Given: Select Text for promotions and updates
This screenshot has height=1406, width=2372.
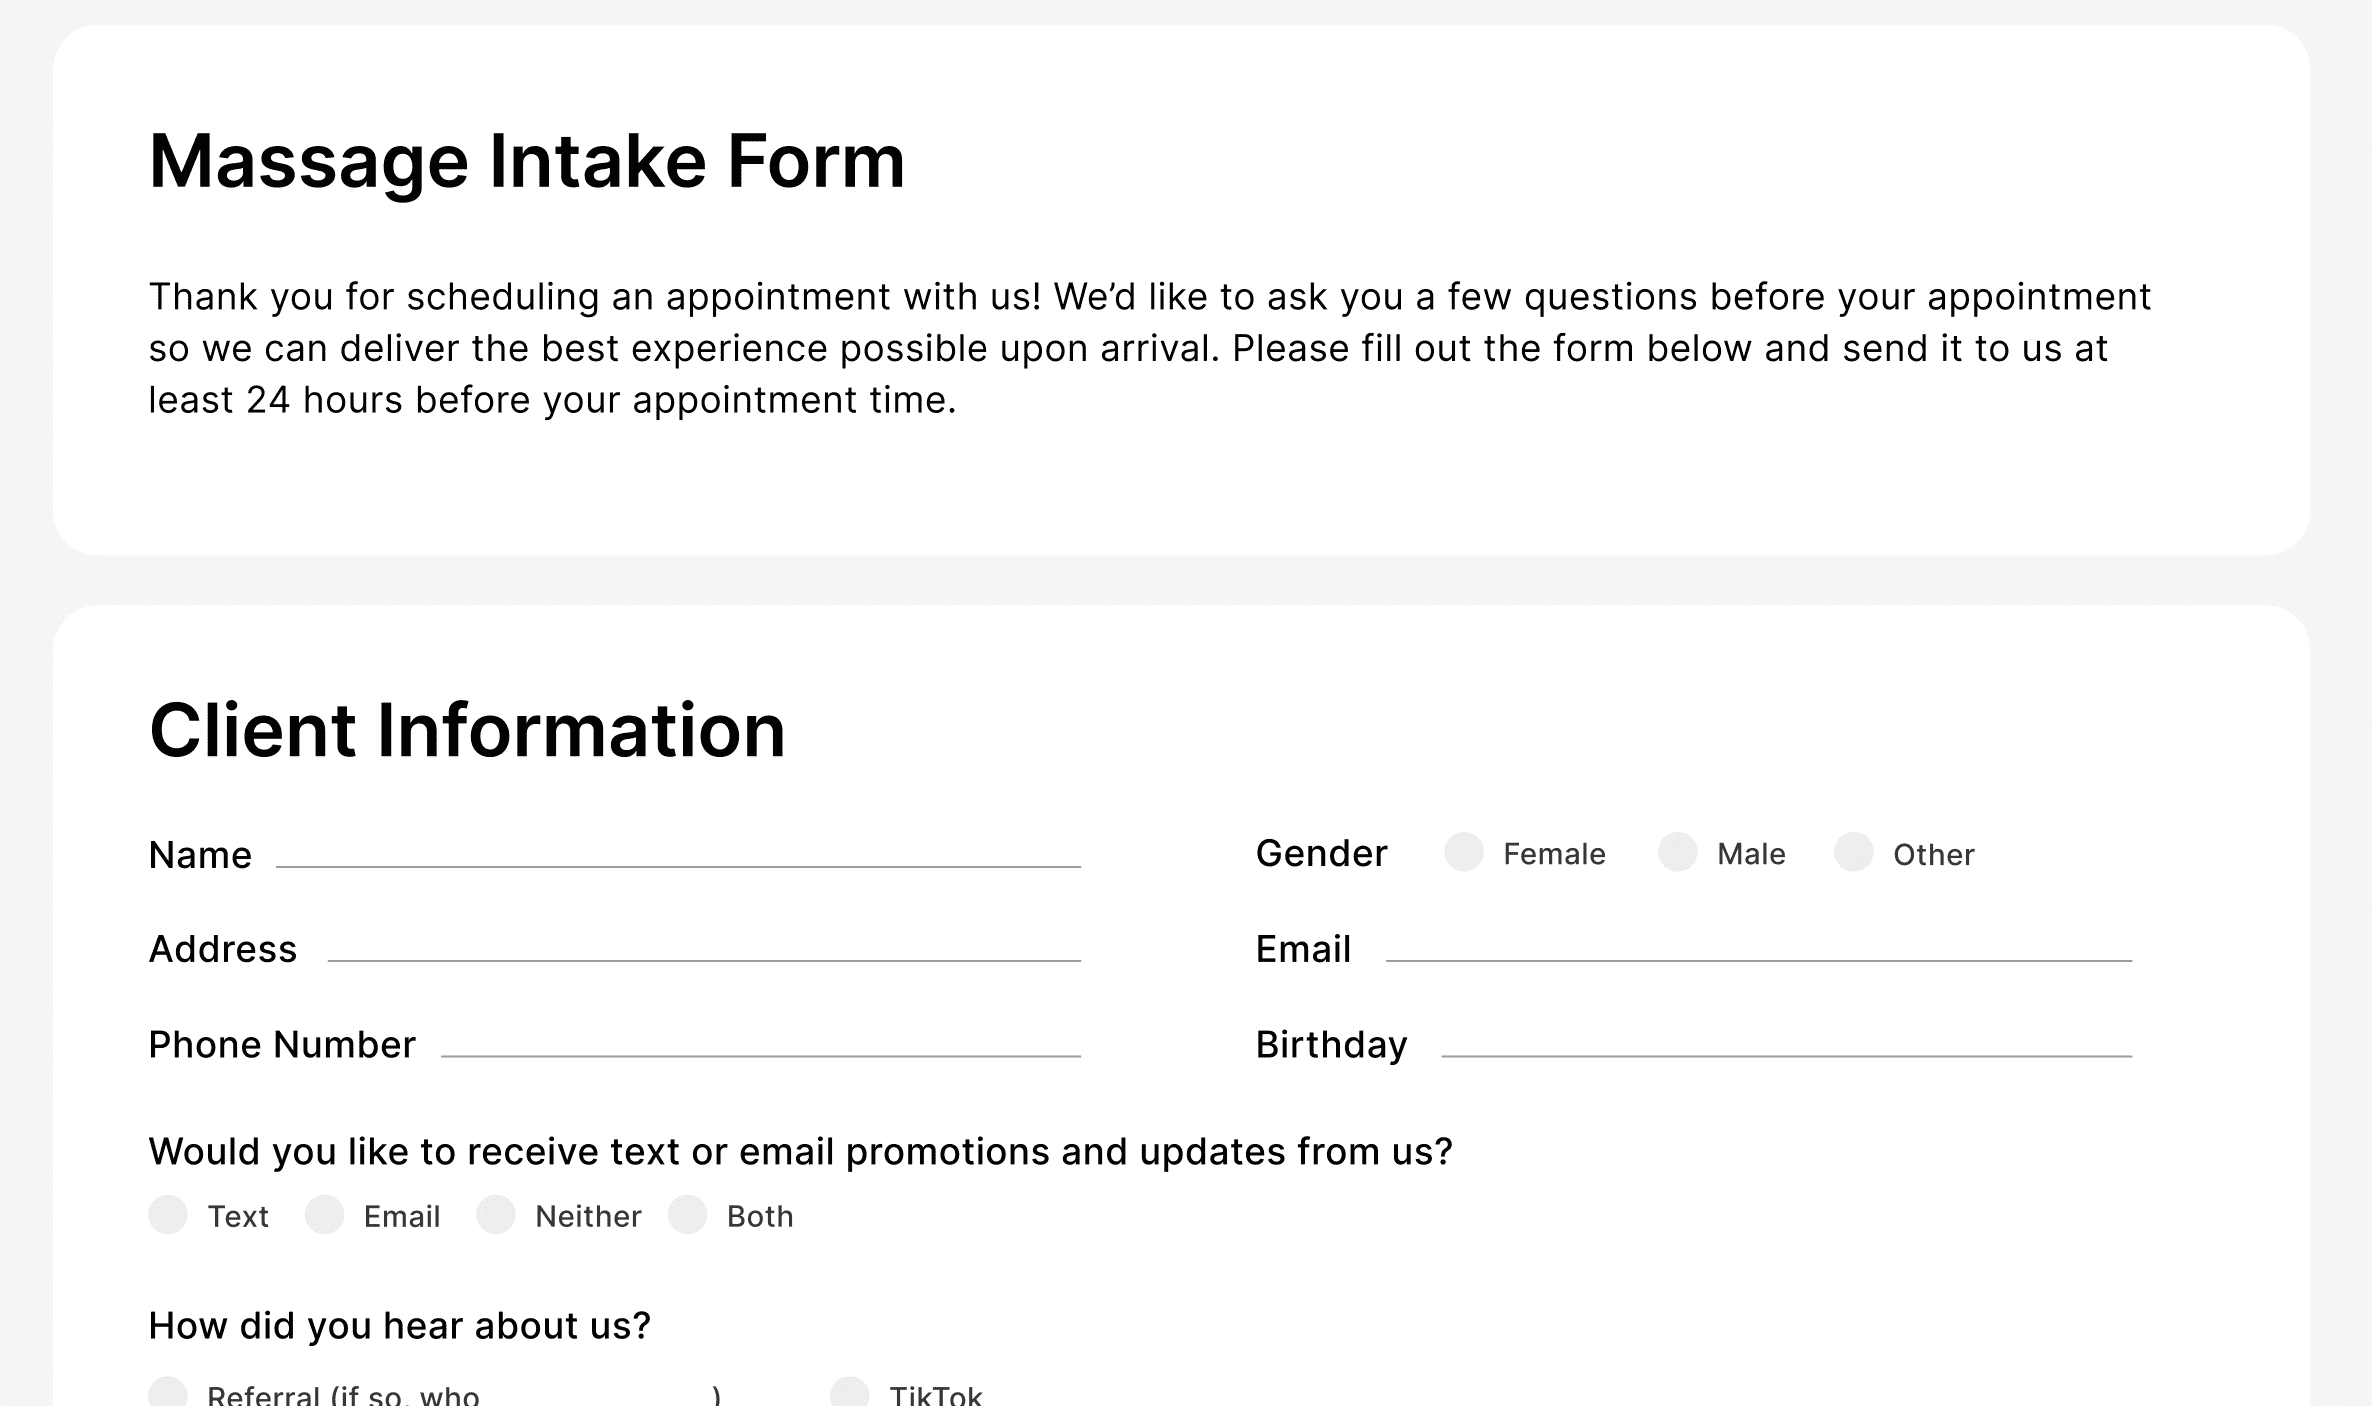Looking at the screenshot, I should coord(168,1215).
